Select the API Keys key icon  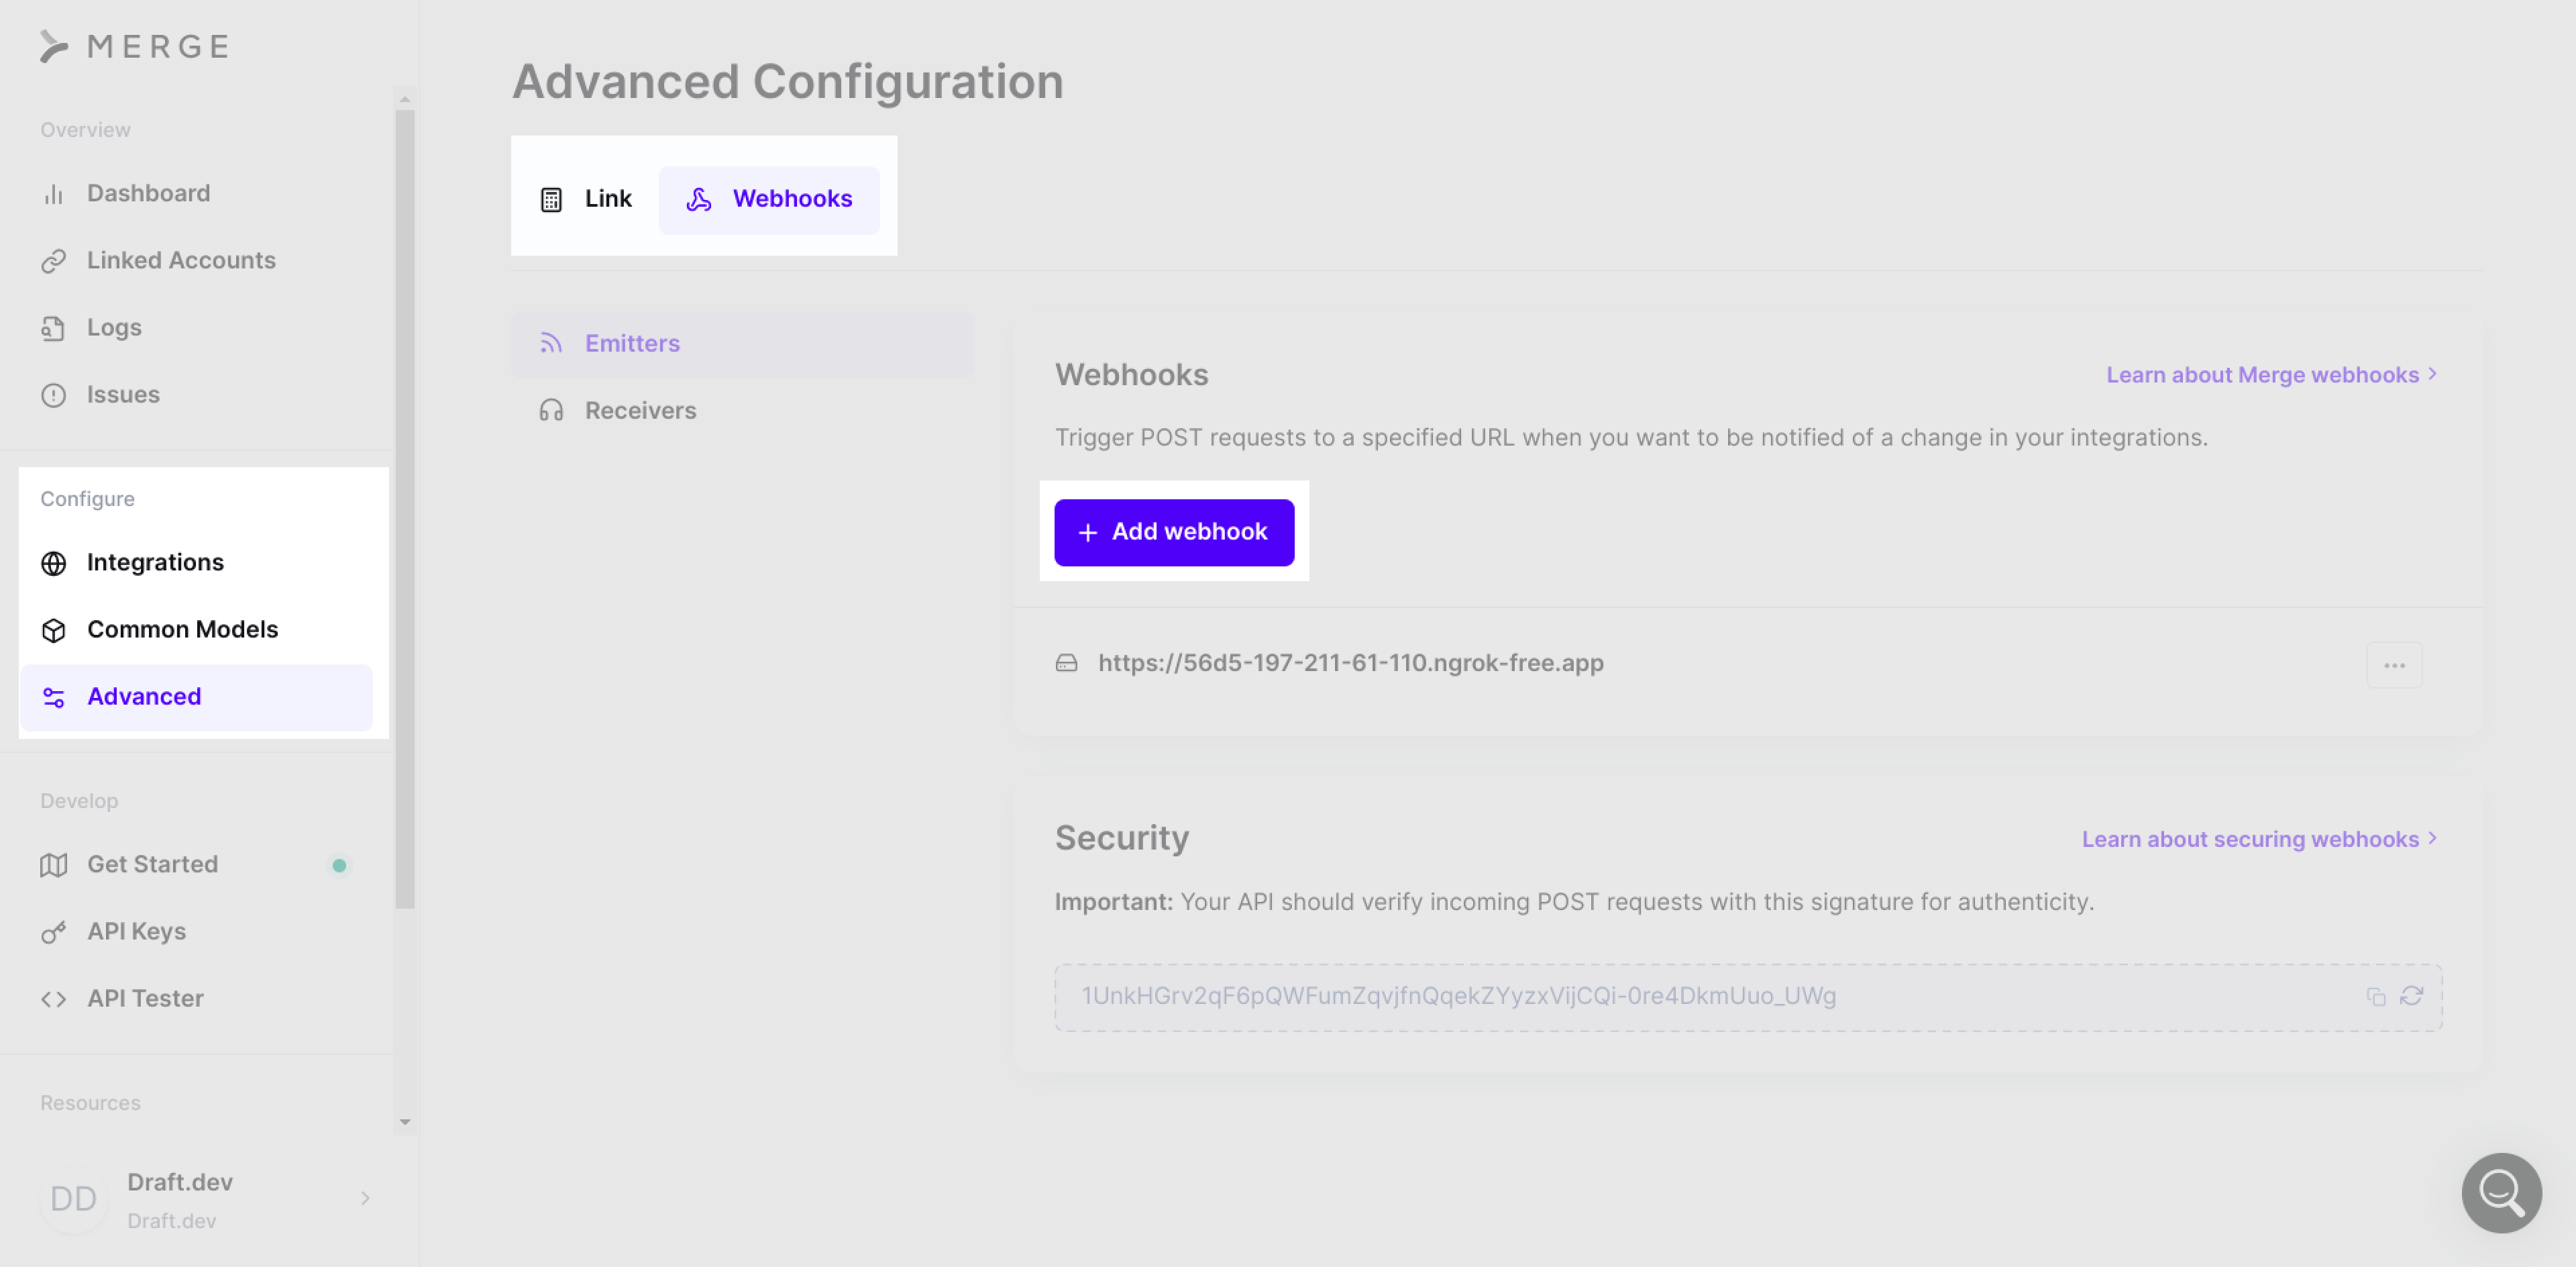coord(54,931)
